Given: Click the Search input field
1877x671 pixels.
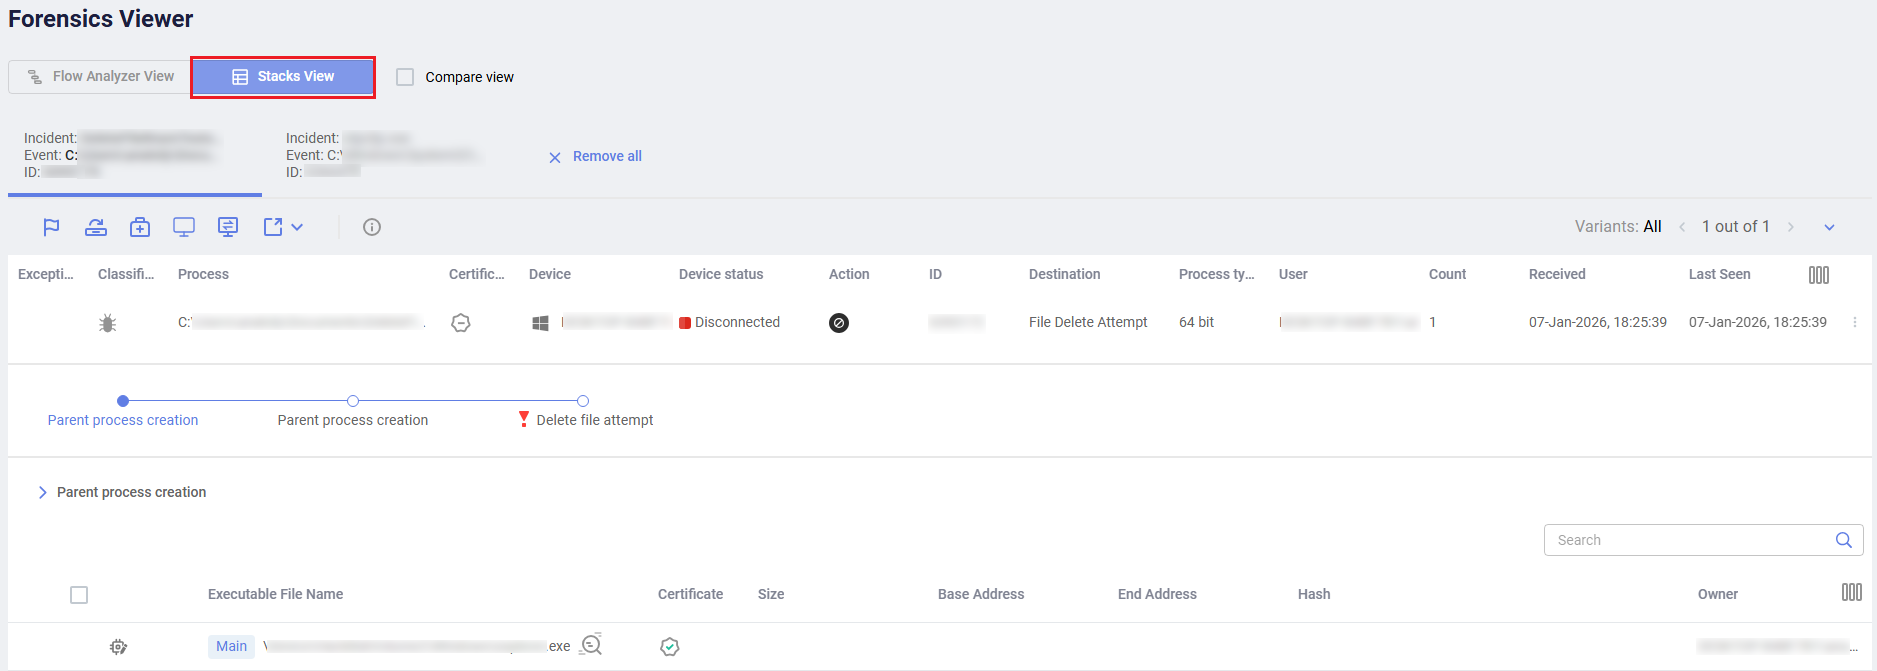Looking at the screenshot, I should pos(1690,540).
